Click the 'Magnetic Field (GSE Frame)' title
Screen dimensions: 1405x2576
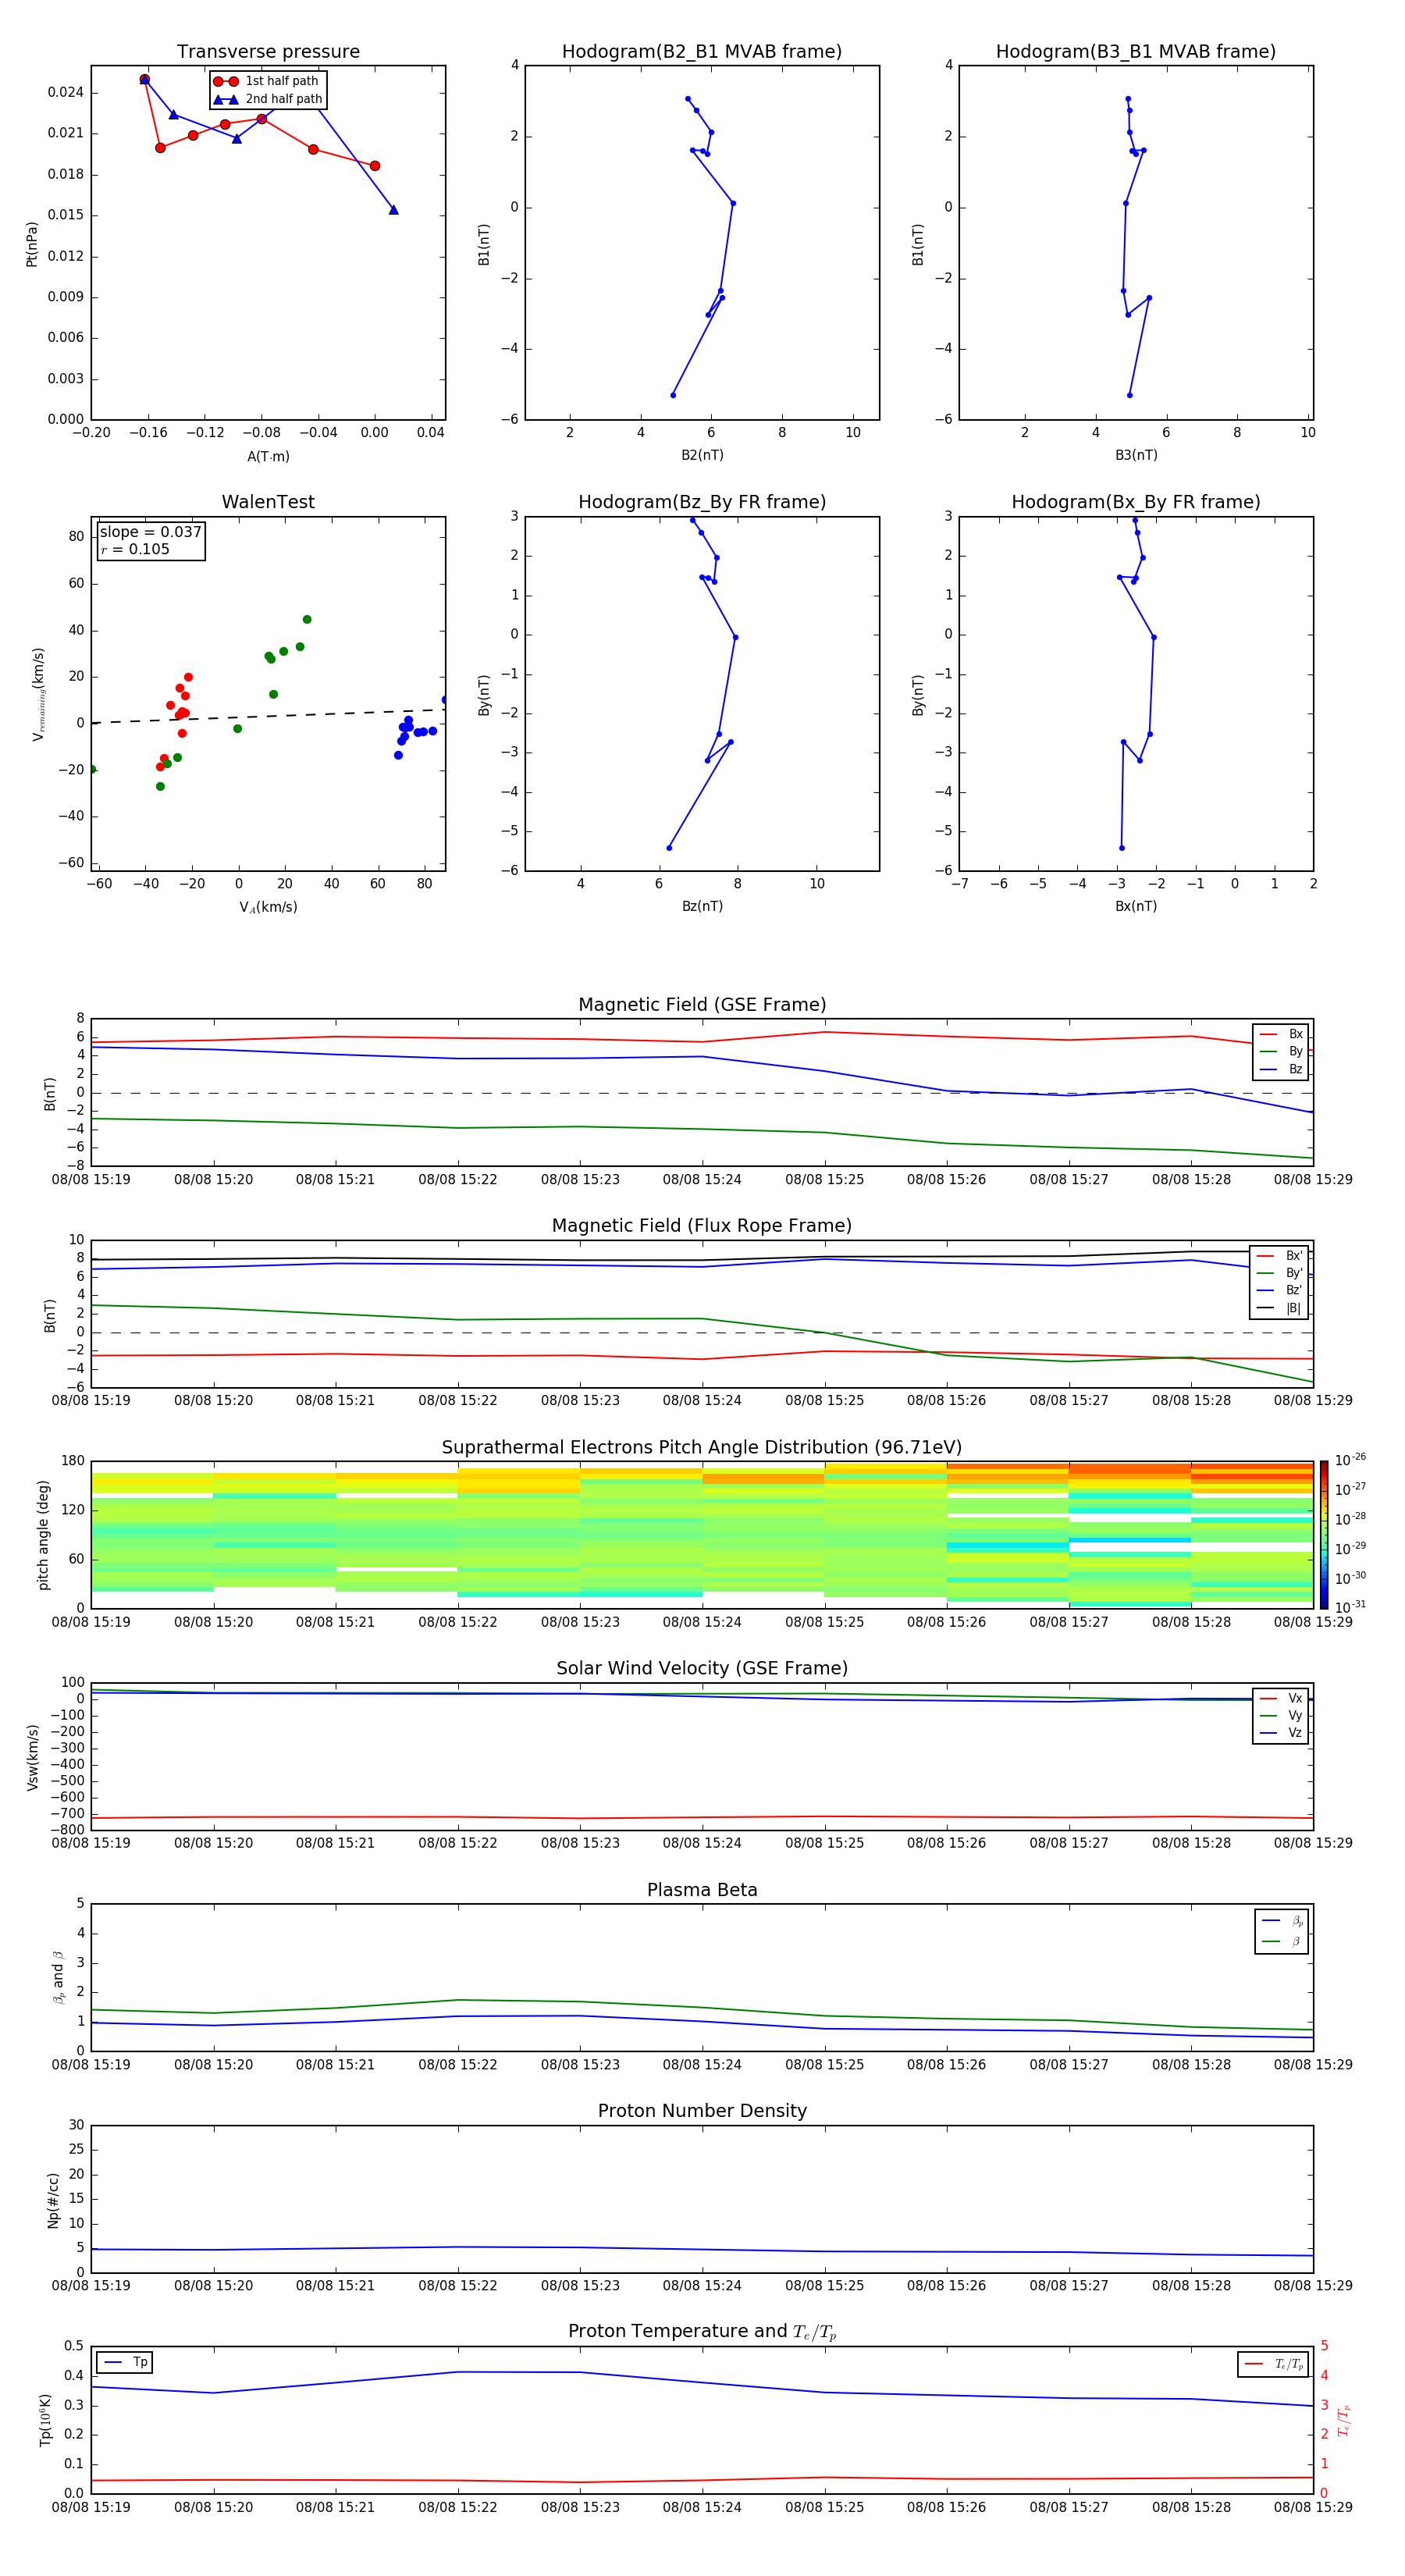[702, 1005]
